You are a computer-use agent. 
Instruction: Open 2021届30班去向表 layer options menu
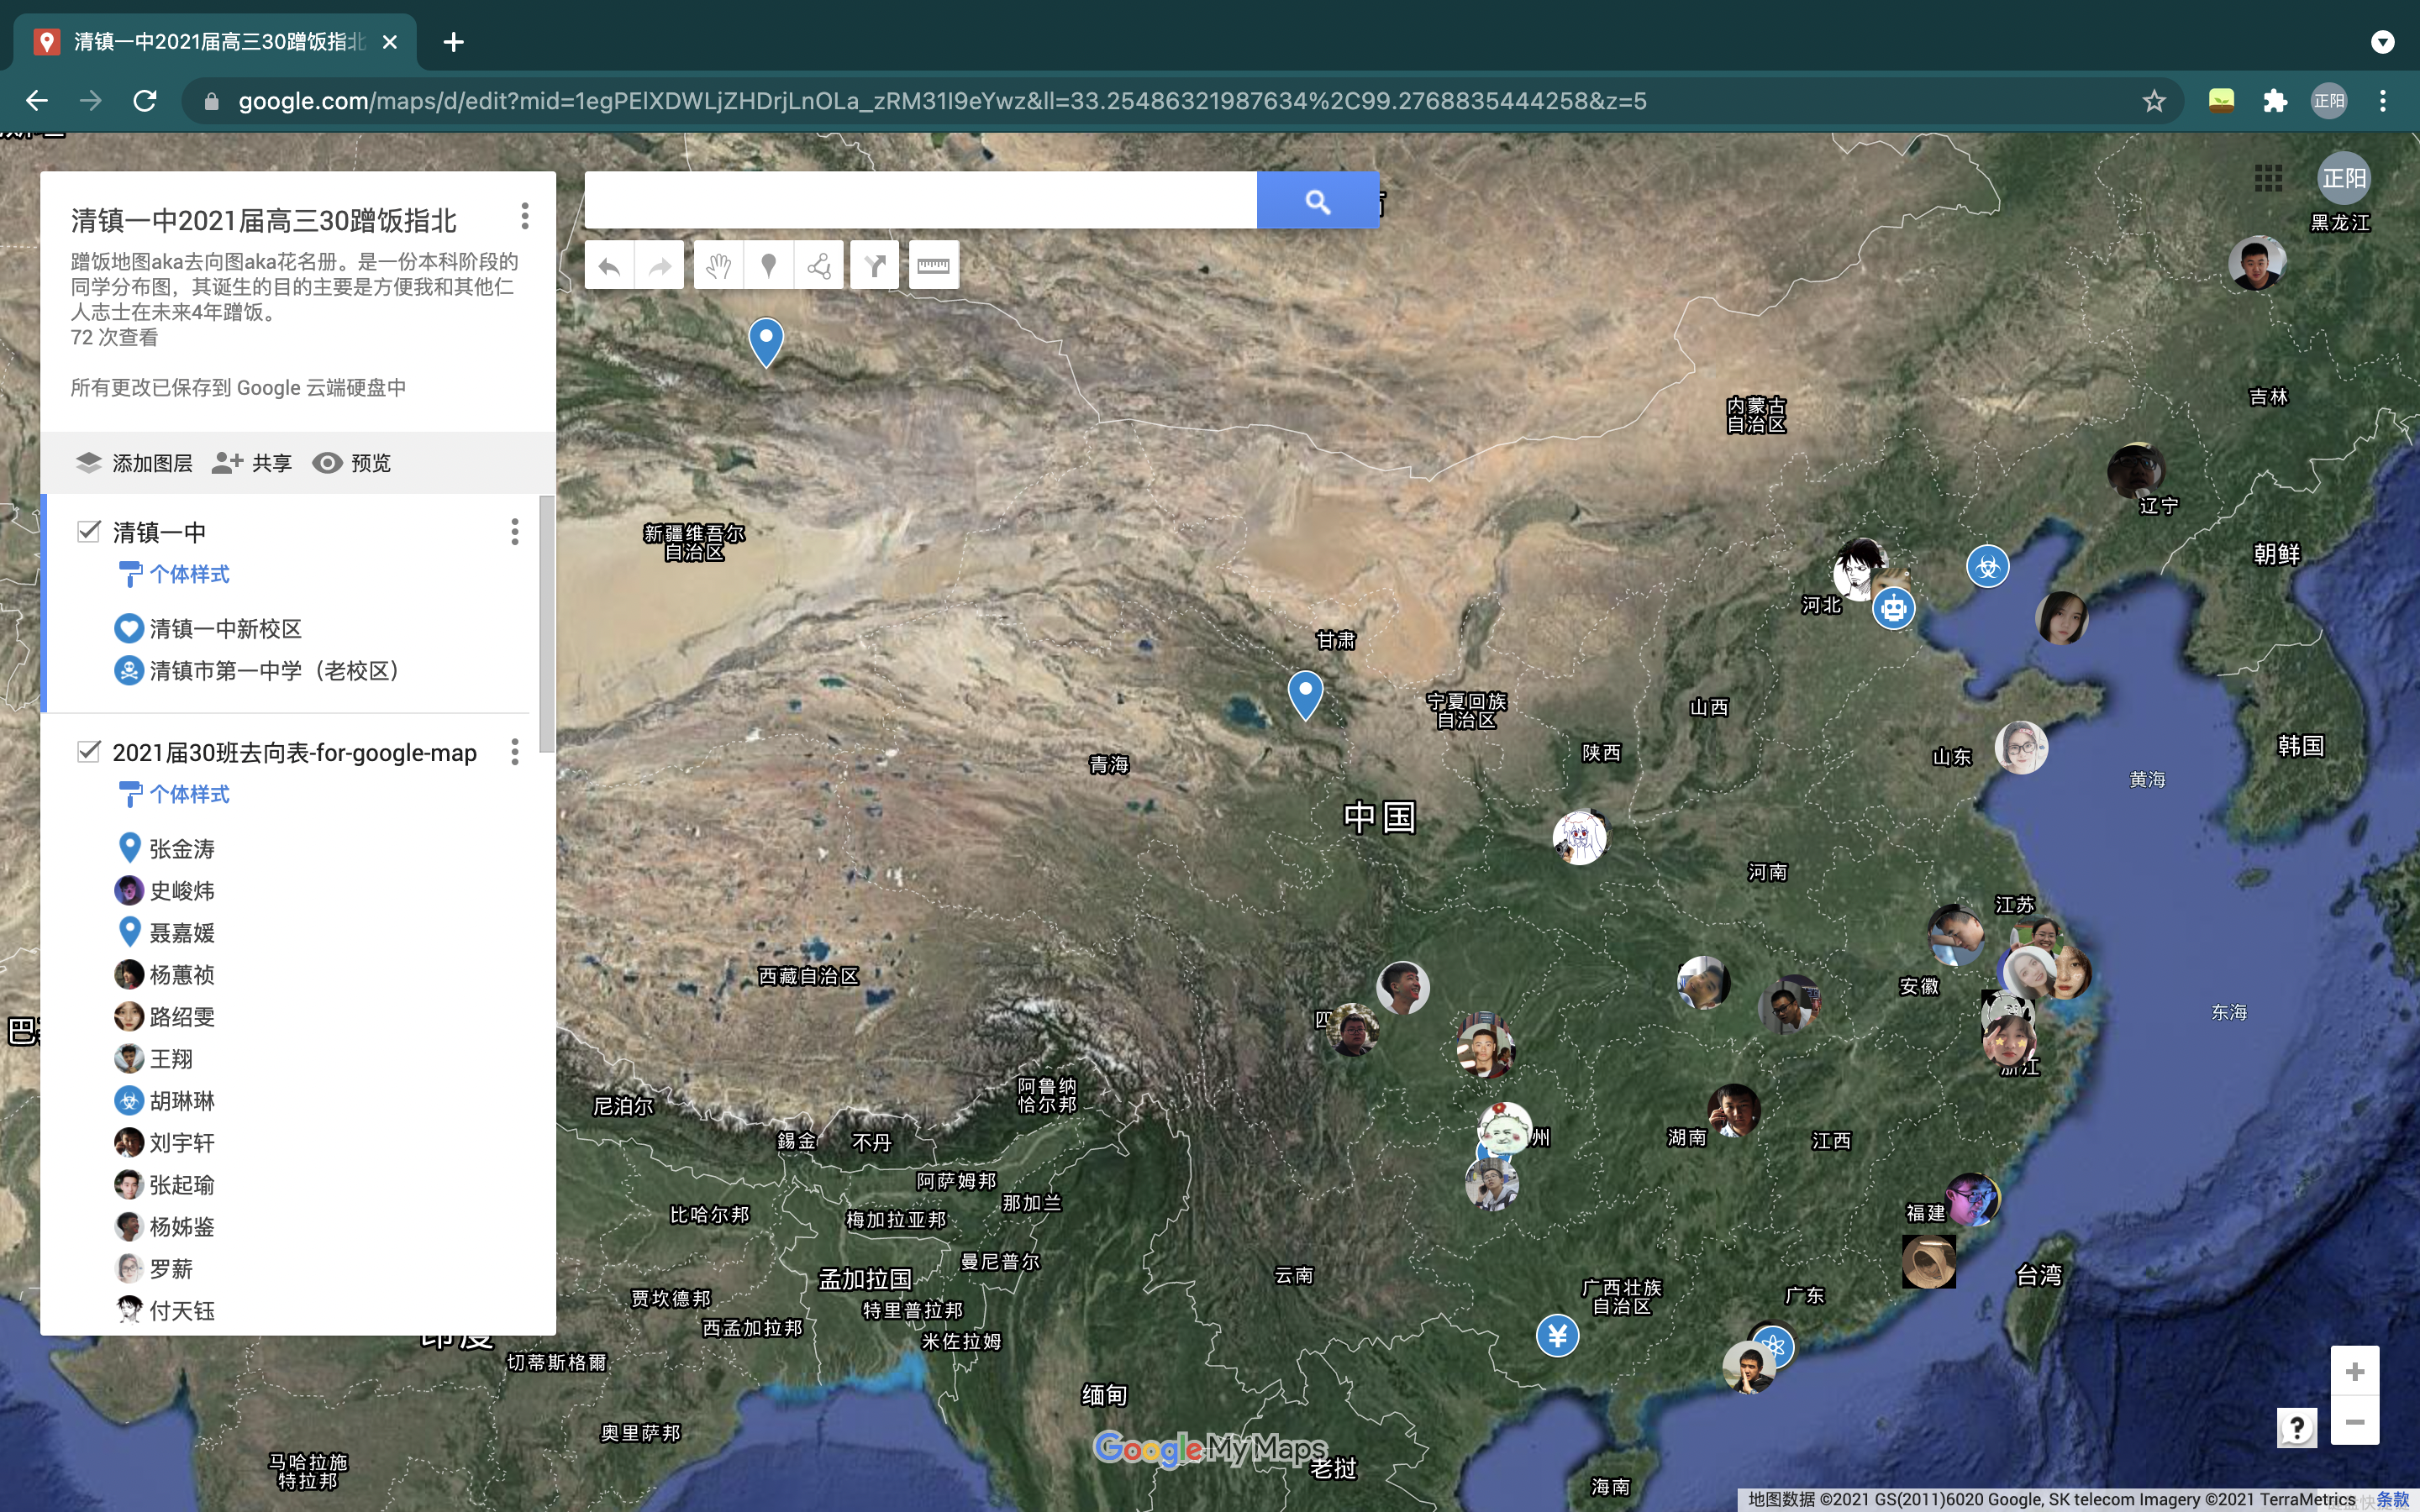[515, 751]
